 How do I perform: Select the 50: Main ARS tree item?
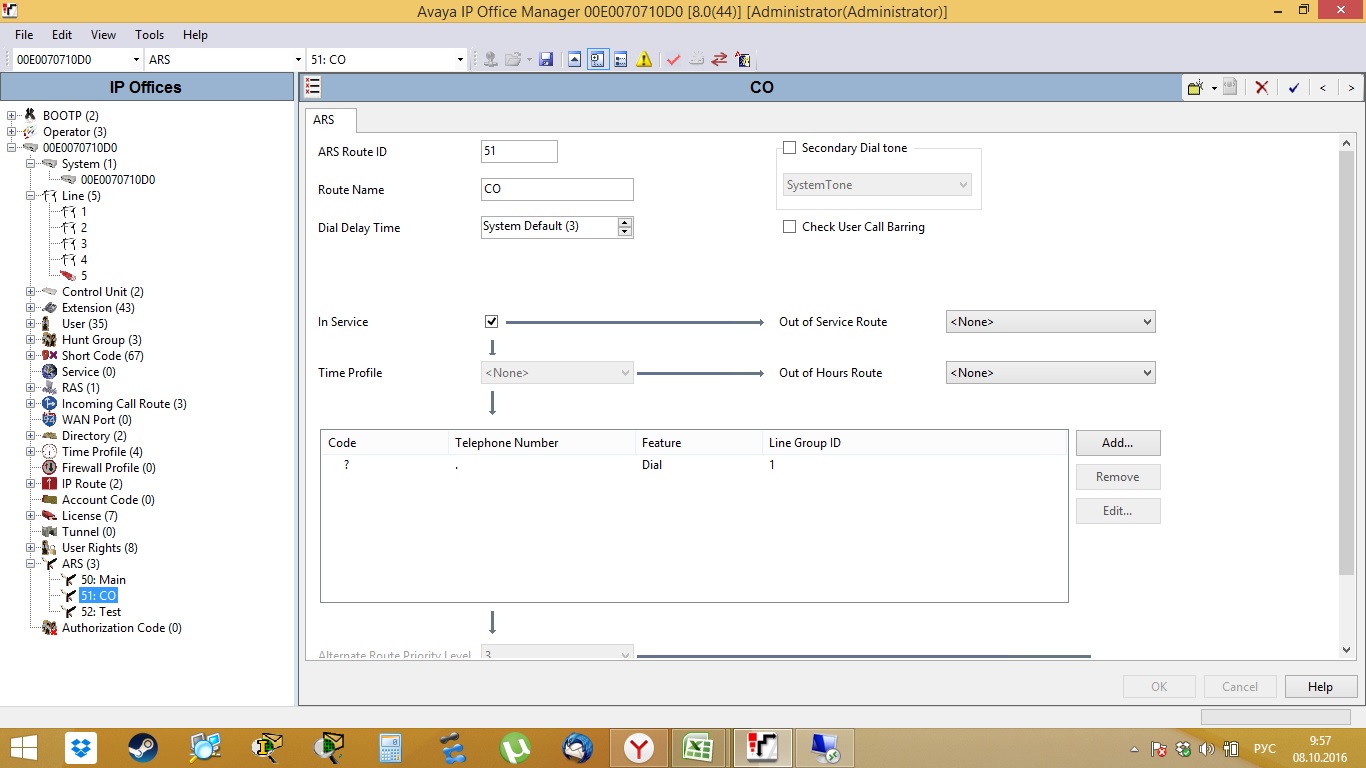coord(103,580)
